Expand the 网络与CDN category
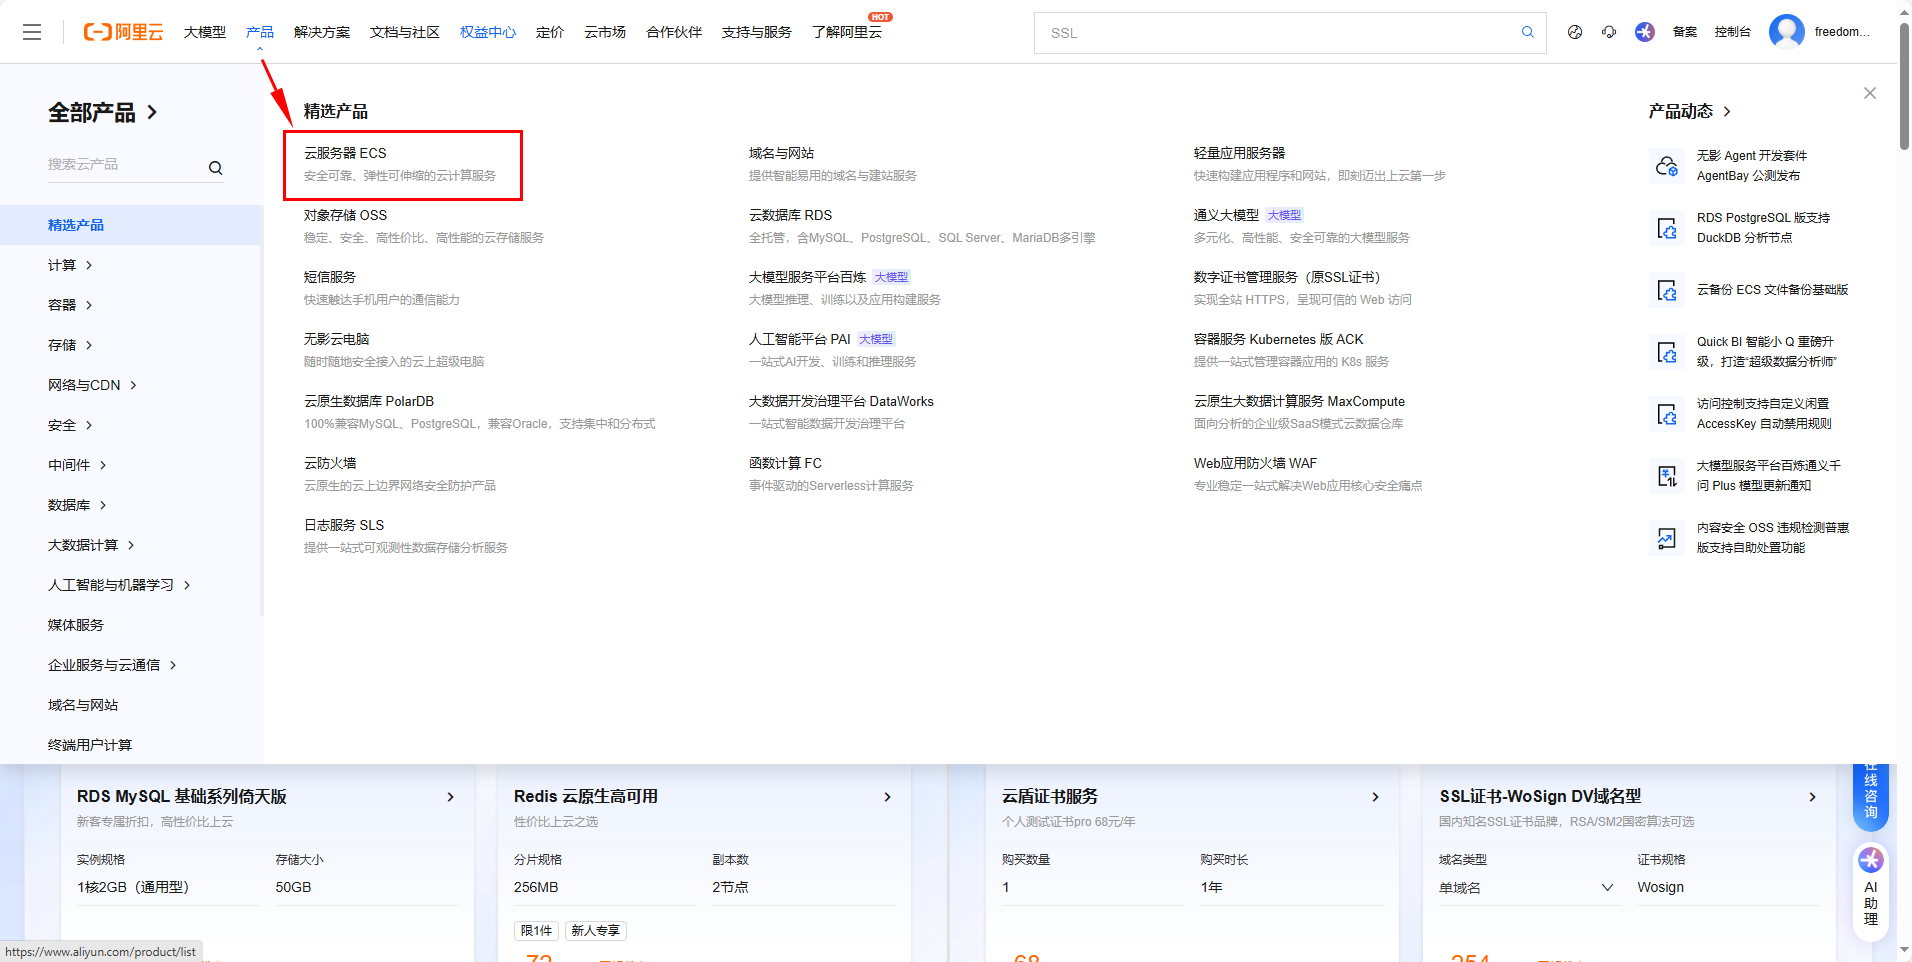The width and height of the screenshot is (1912, 962). [x=92, y=385]
